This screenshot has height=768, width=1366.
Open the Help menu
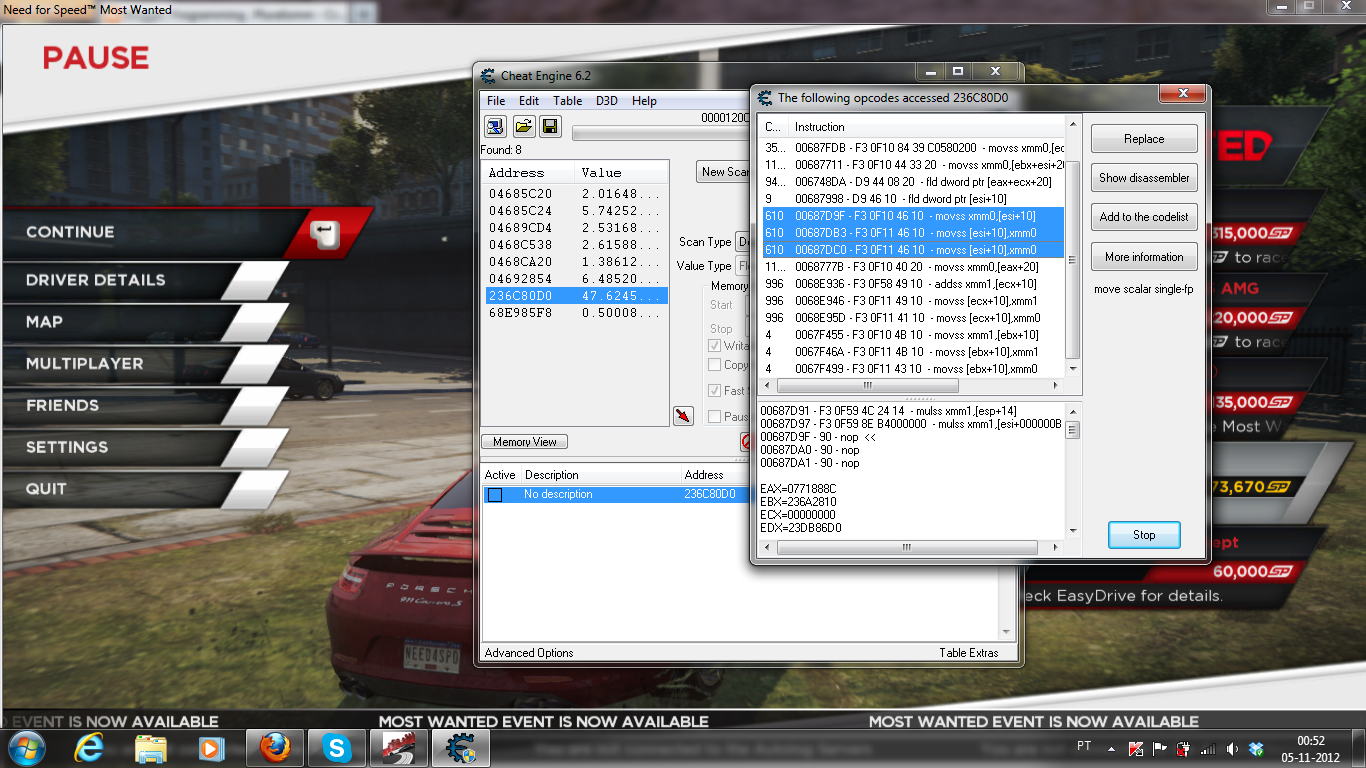pyautogui.click(x=644, y=101)
